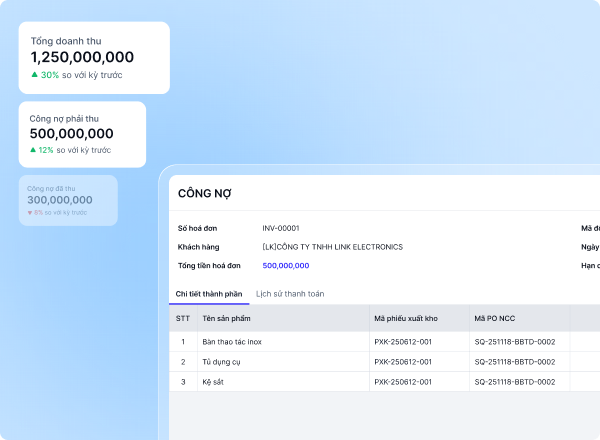
Task: Click row number 2 in the STT column
Action: click(x=183, y=362)
